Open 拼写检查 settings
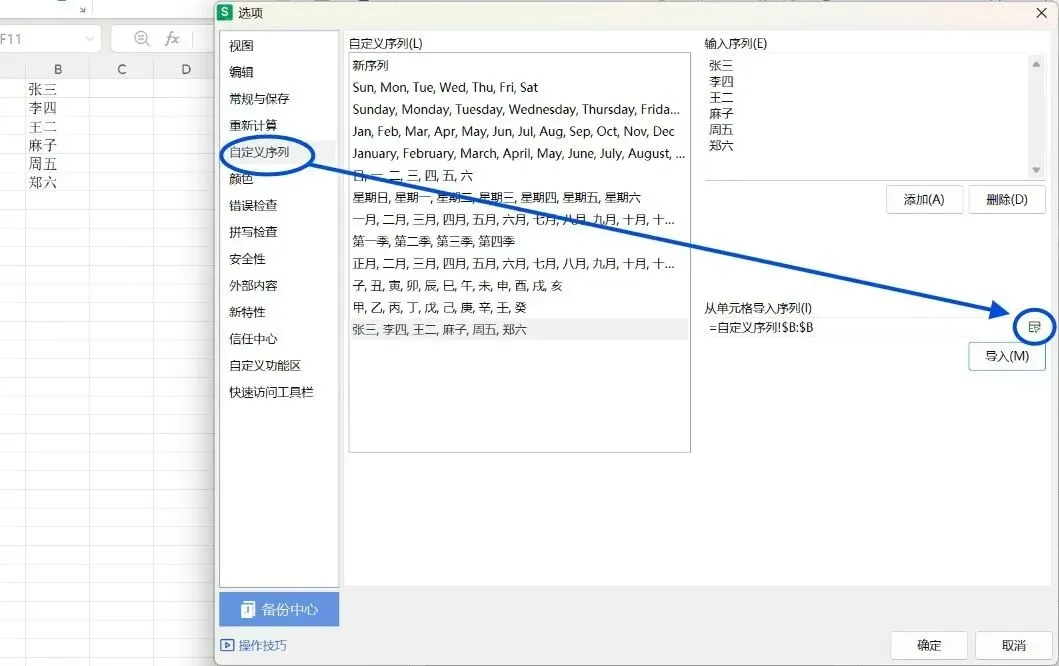 253,232
